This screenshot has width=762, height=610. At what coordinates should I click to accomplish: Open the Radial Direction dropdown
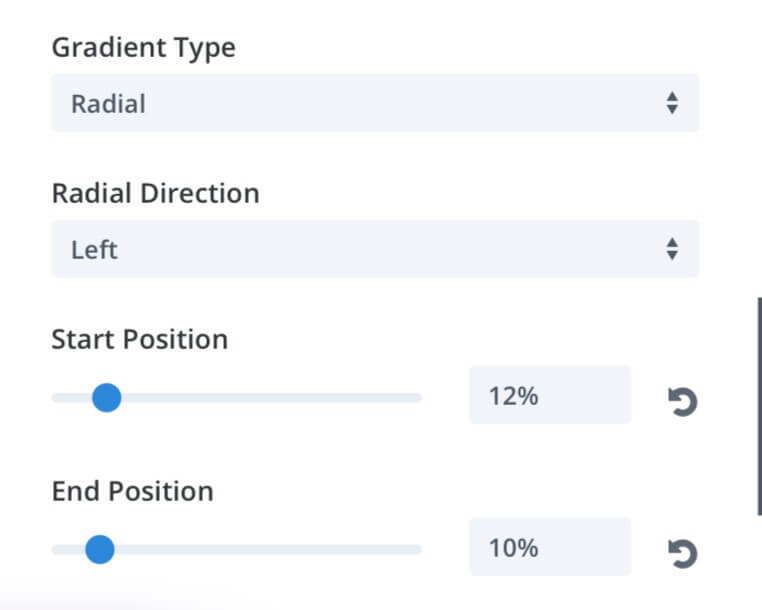click(x=375, y=249)
